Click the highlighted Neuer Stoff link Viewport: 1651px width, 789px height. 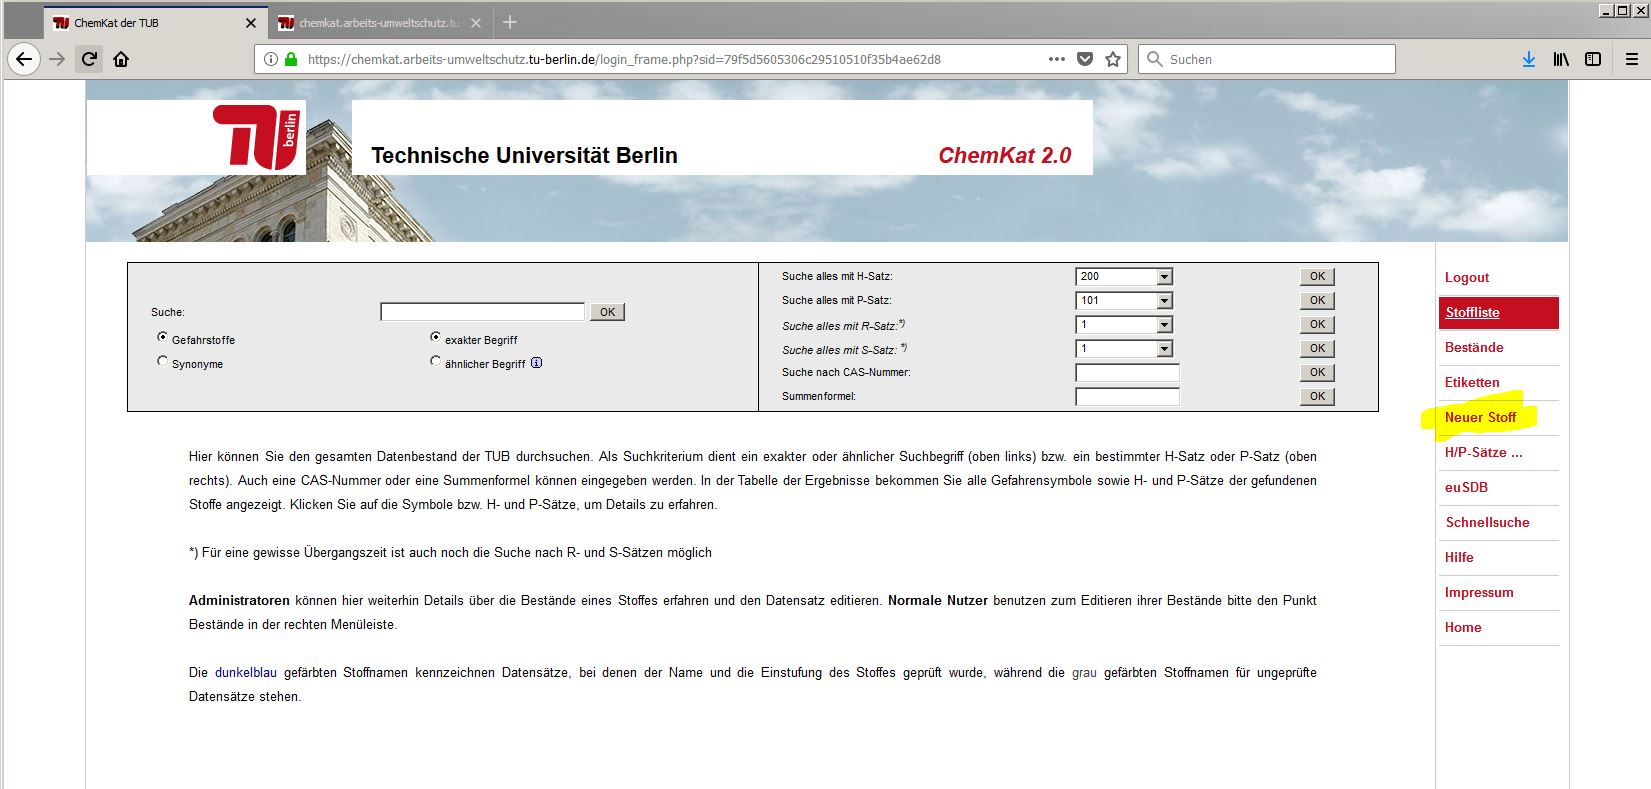pyautogui.click(x=1480, y=417)
